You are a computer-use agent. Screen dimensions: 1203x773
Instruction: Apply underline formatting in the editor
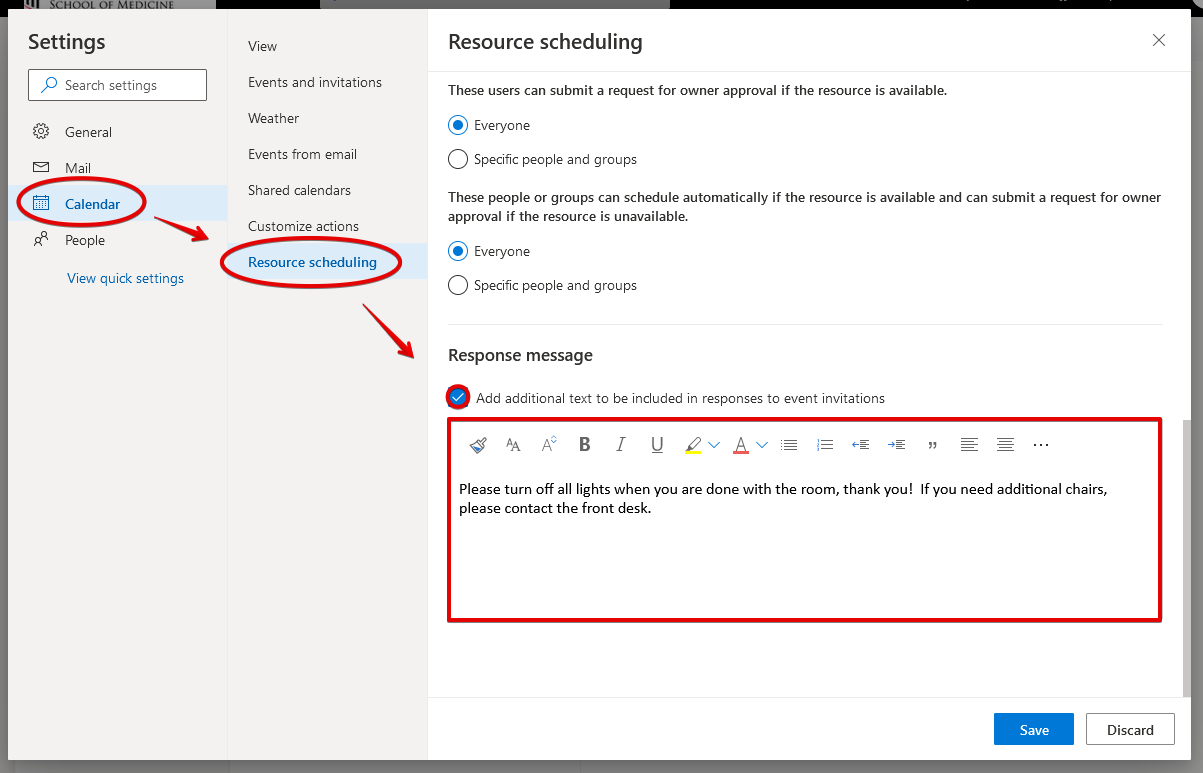657,445
